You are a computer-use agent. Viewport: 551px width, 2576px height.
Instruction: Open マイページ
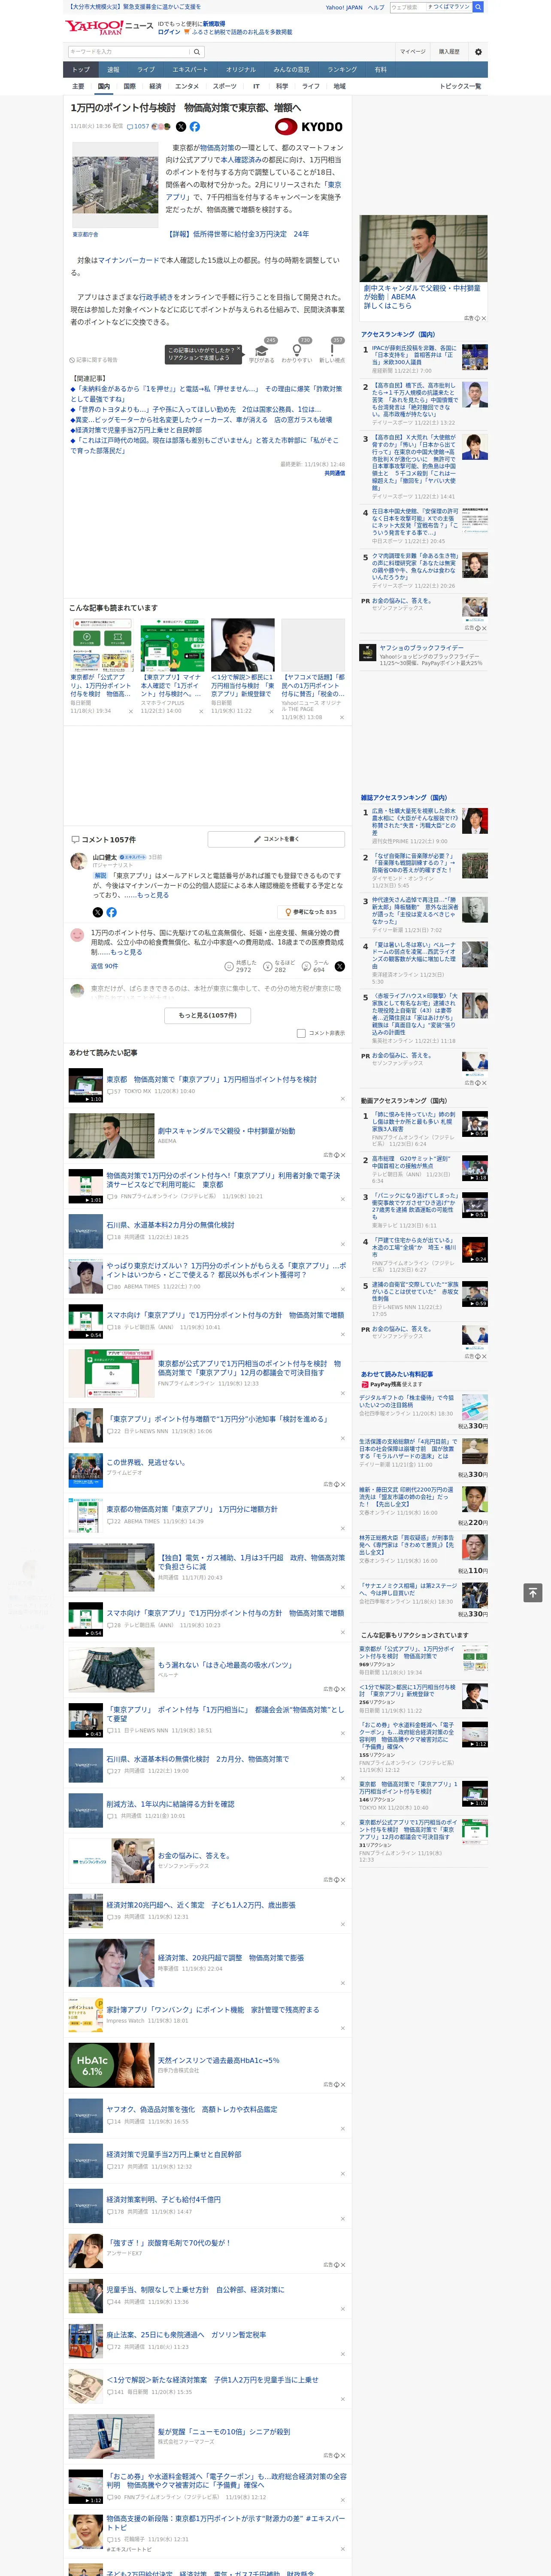(412, 52)
